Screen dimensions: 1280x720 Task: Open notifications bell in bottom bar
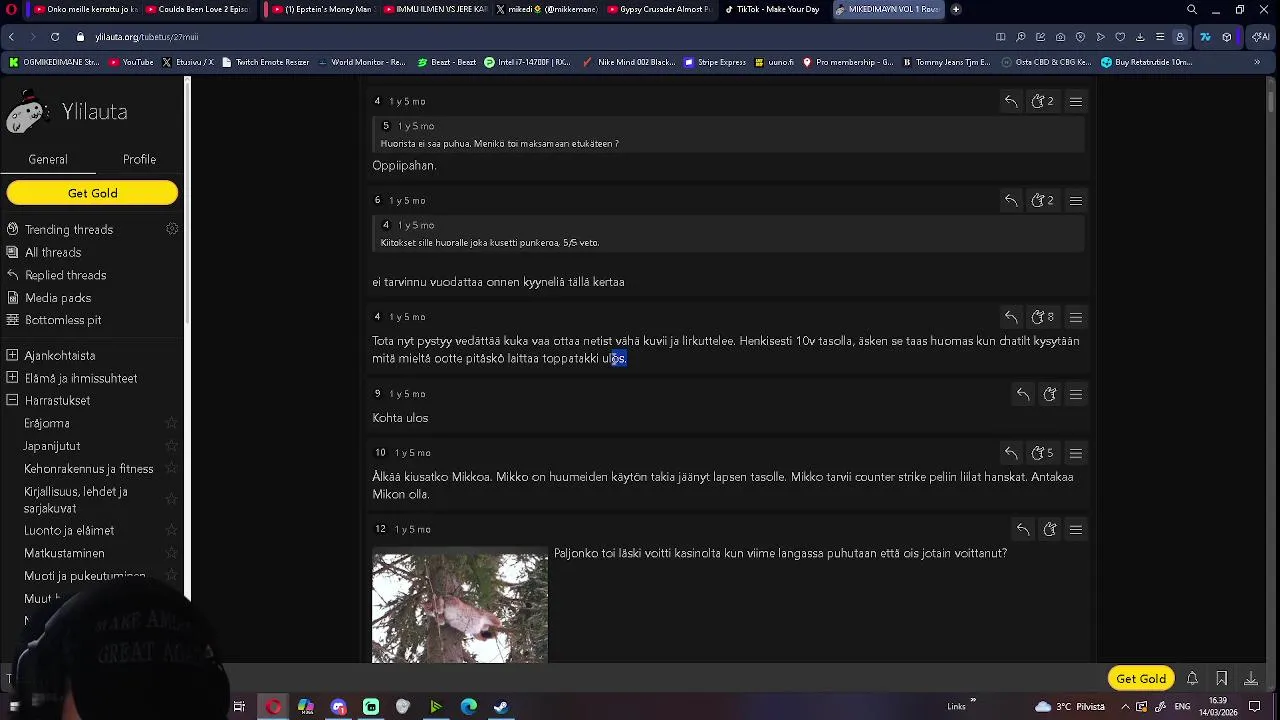click(1192, 678)
